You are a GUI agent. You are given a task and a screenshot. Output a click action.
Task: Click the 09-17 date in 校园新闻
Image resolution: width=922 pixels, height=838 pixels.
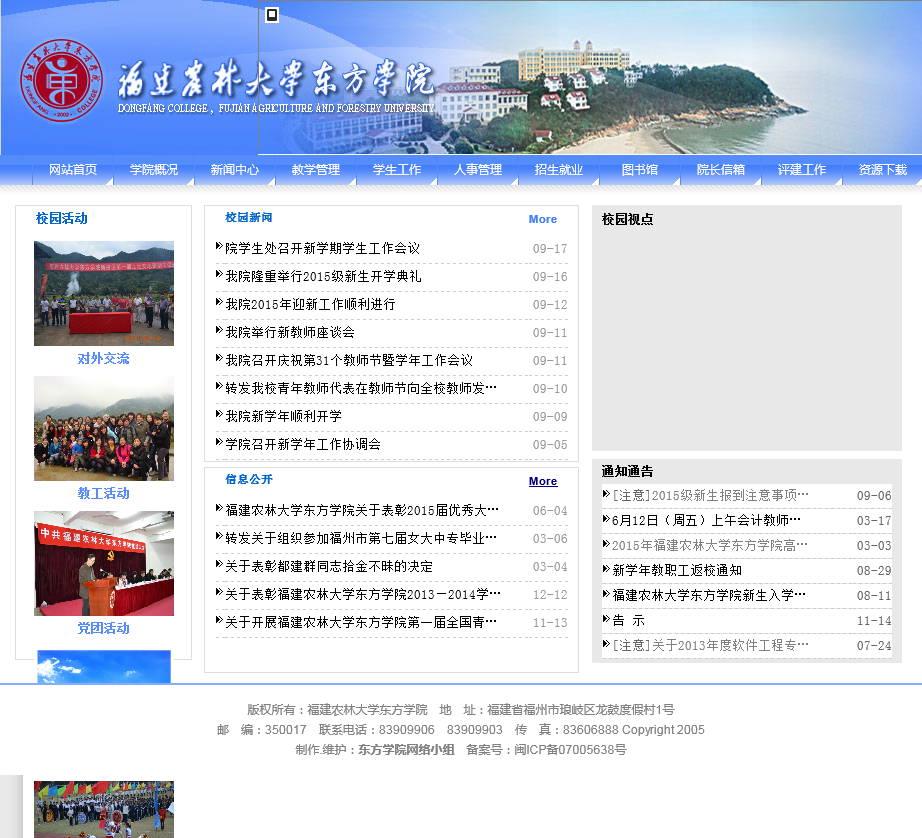click(x=550, y=249)
